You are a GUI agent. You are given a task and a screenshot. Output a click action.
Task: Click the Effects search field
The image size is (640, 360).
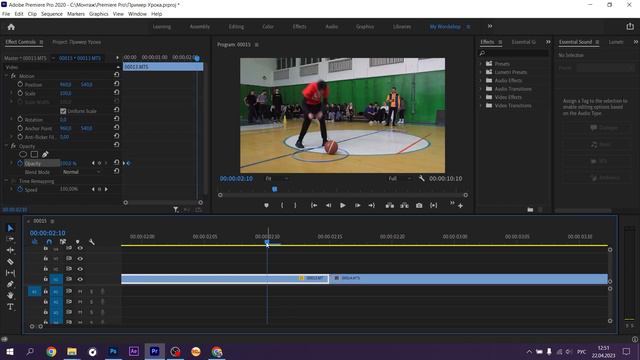[514, 53]
